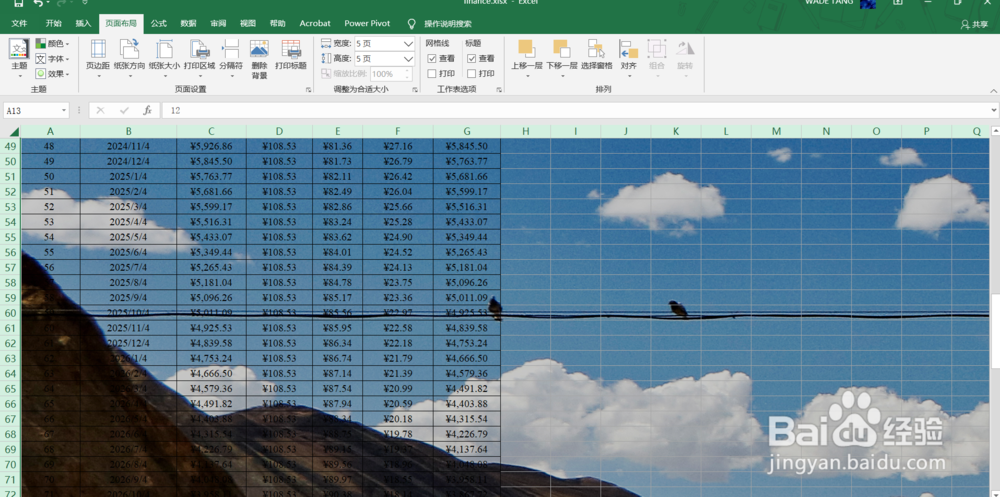
Task: Click inside the formula bar showing 12
Action: [x=574, y=110]
